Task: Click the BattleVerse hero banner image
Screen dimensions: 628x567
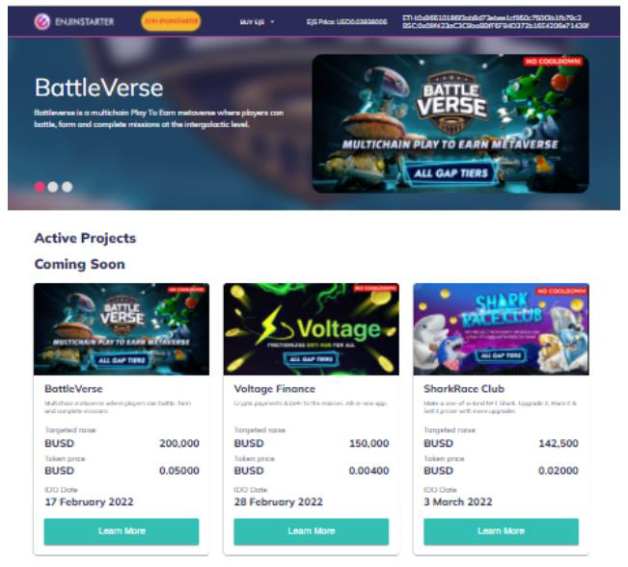Action: tap(450, 124)
